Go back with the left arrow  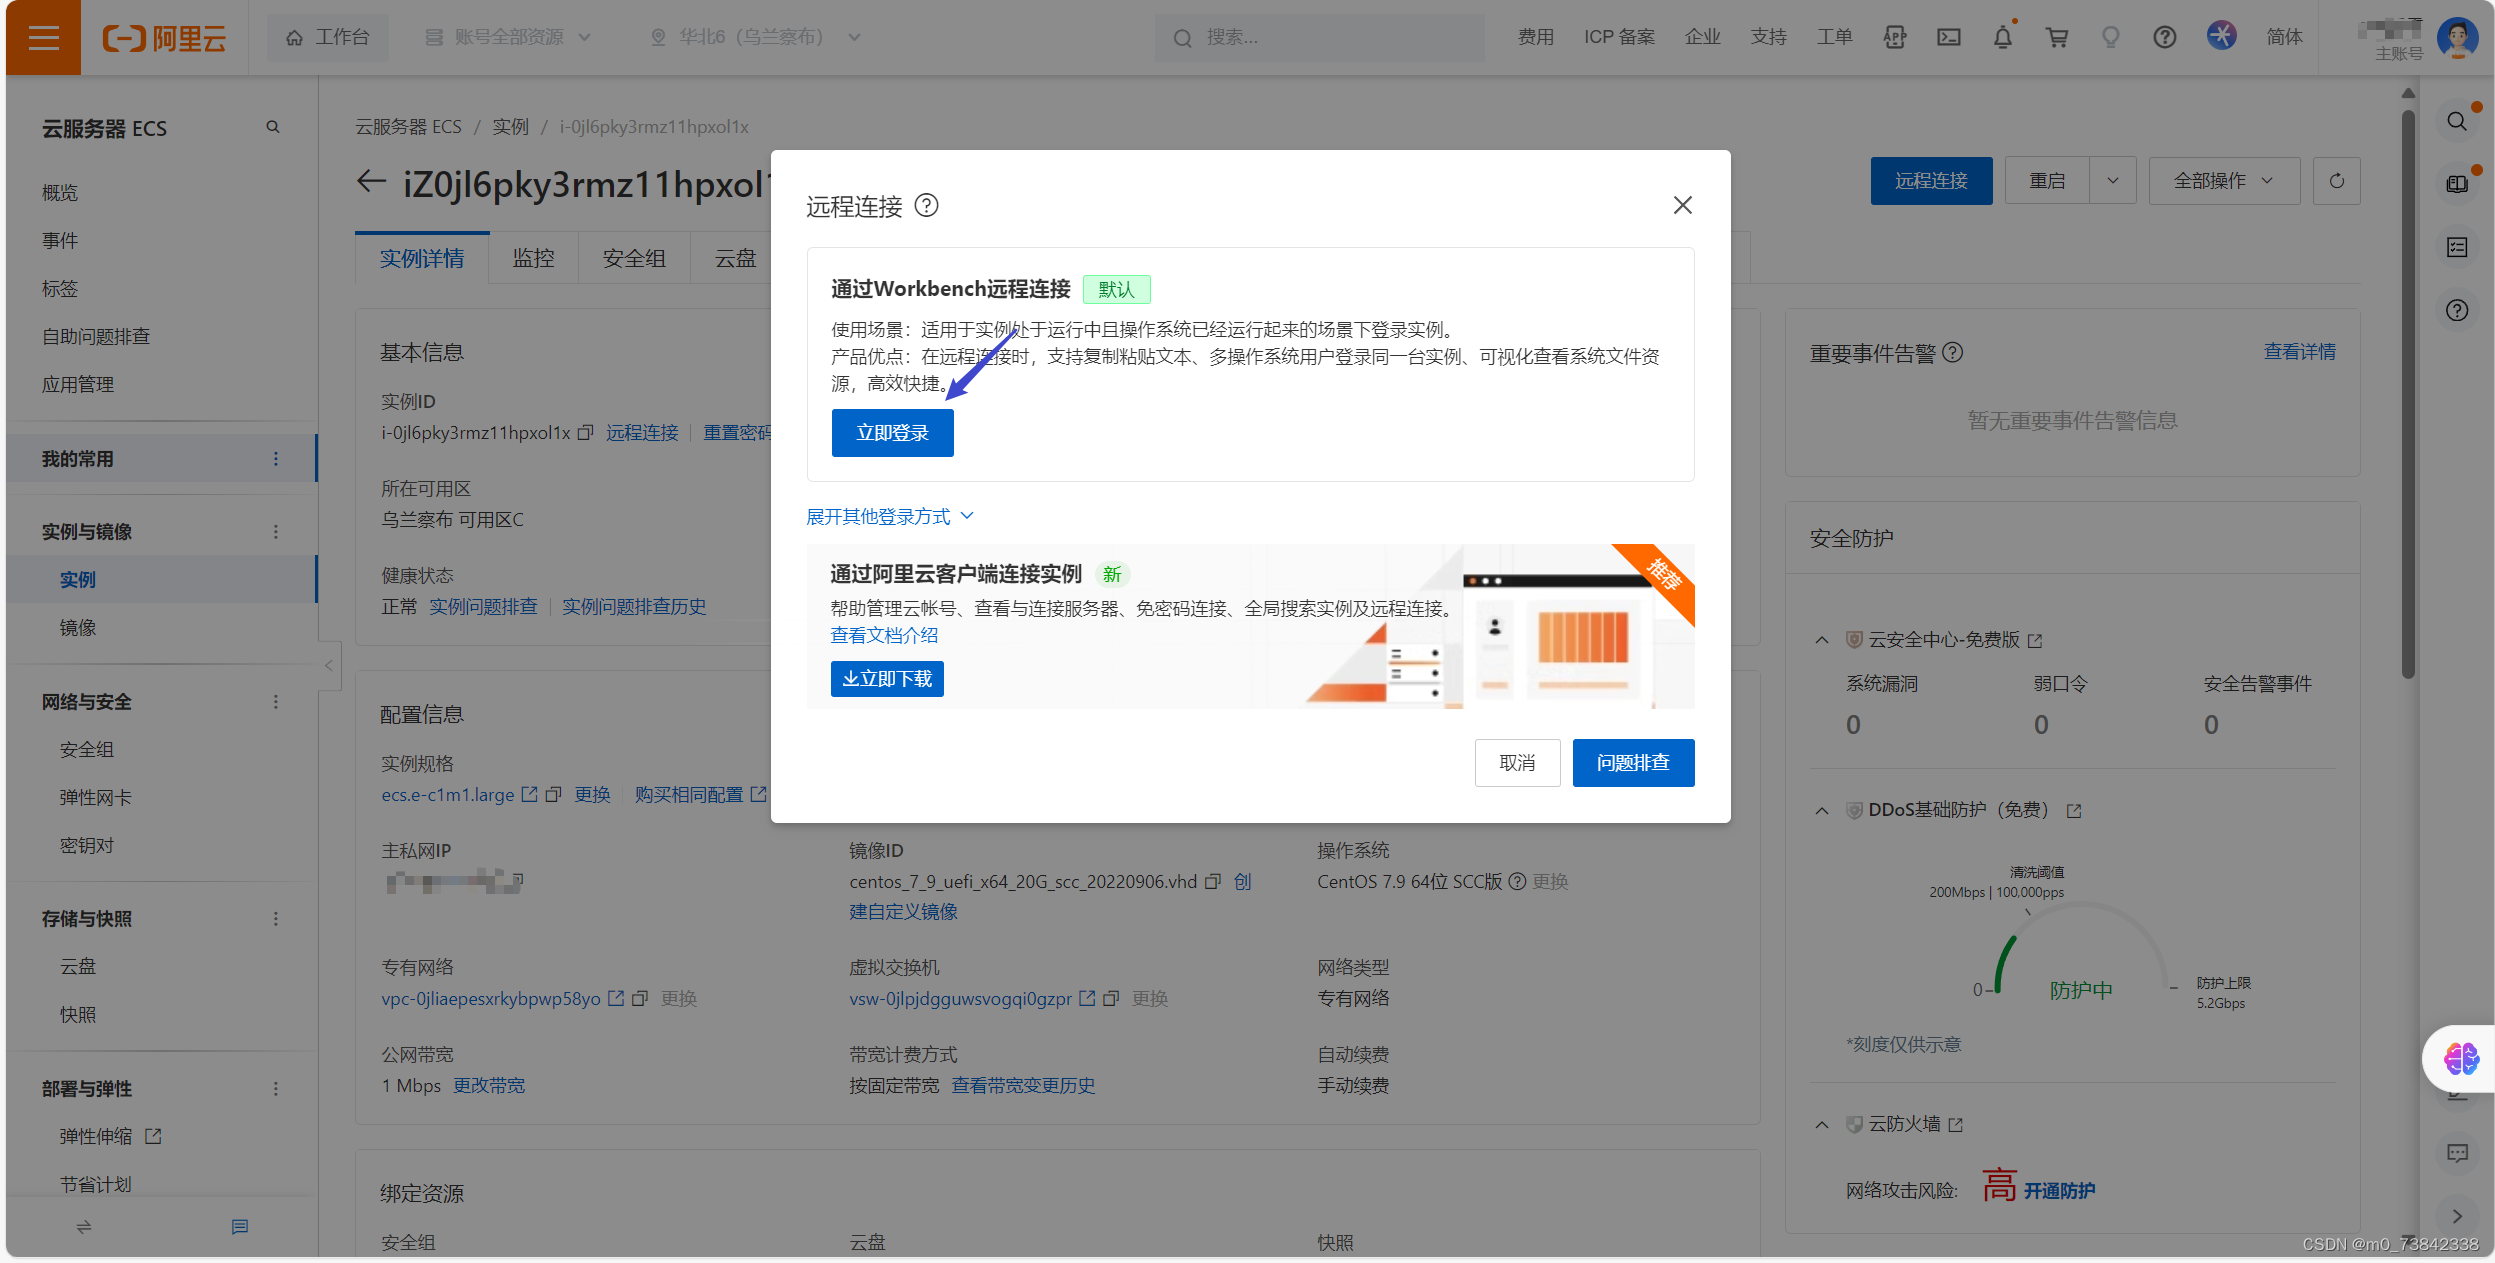click(x=371, y=182)
